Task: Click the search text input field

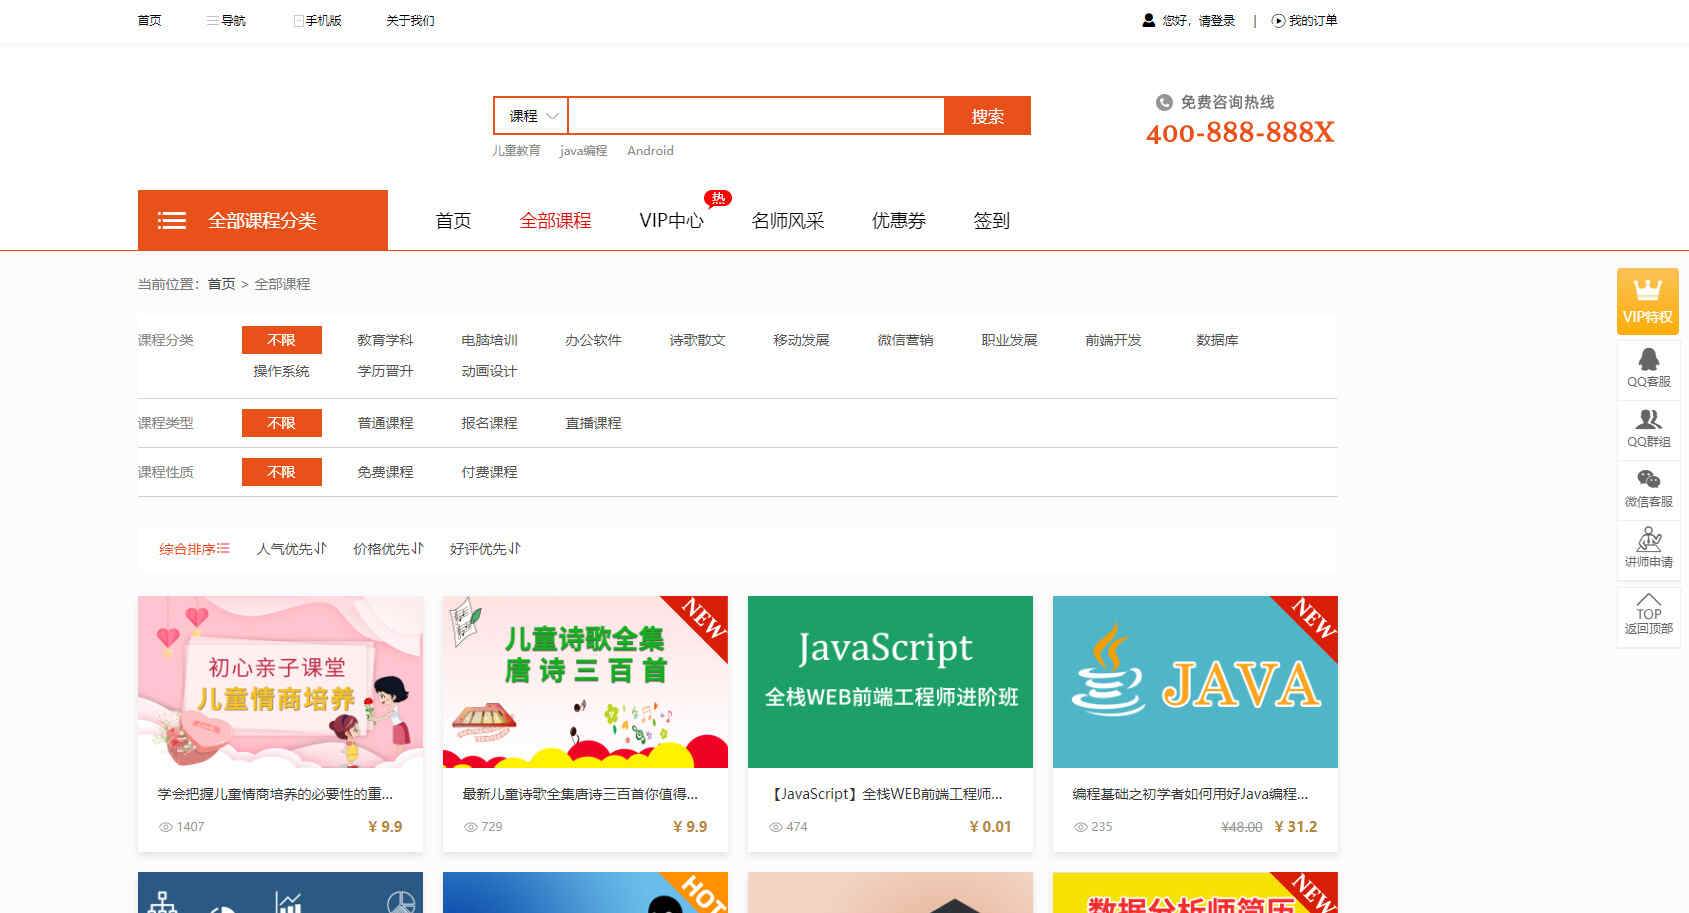Action: pyautogui.click(x=756, y=116)
